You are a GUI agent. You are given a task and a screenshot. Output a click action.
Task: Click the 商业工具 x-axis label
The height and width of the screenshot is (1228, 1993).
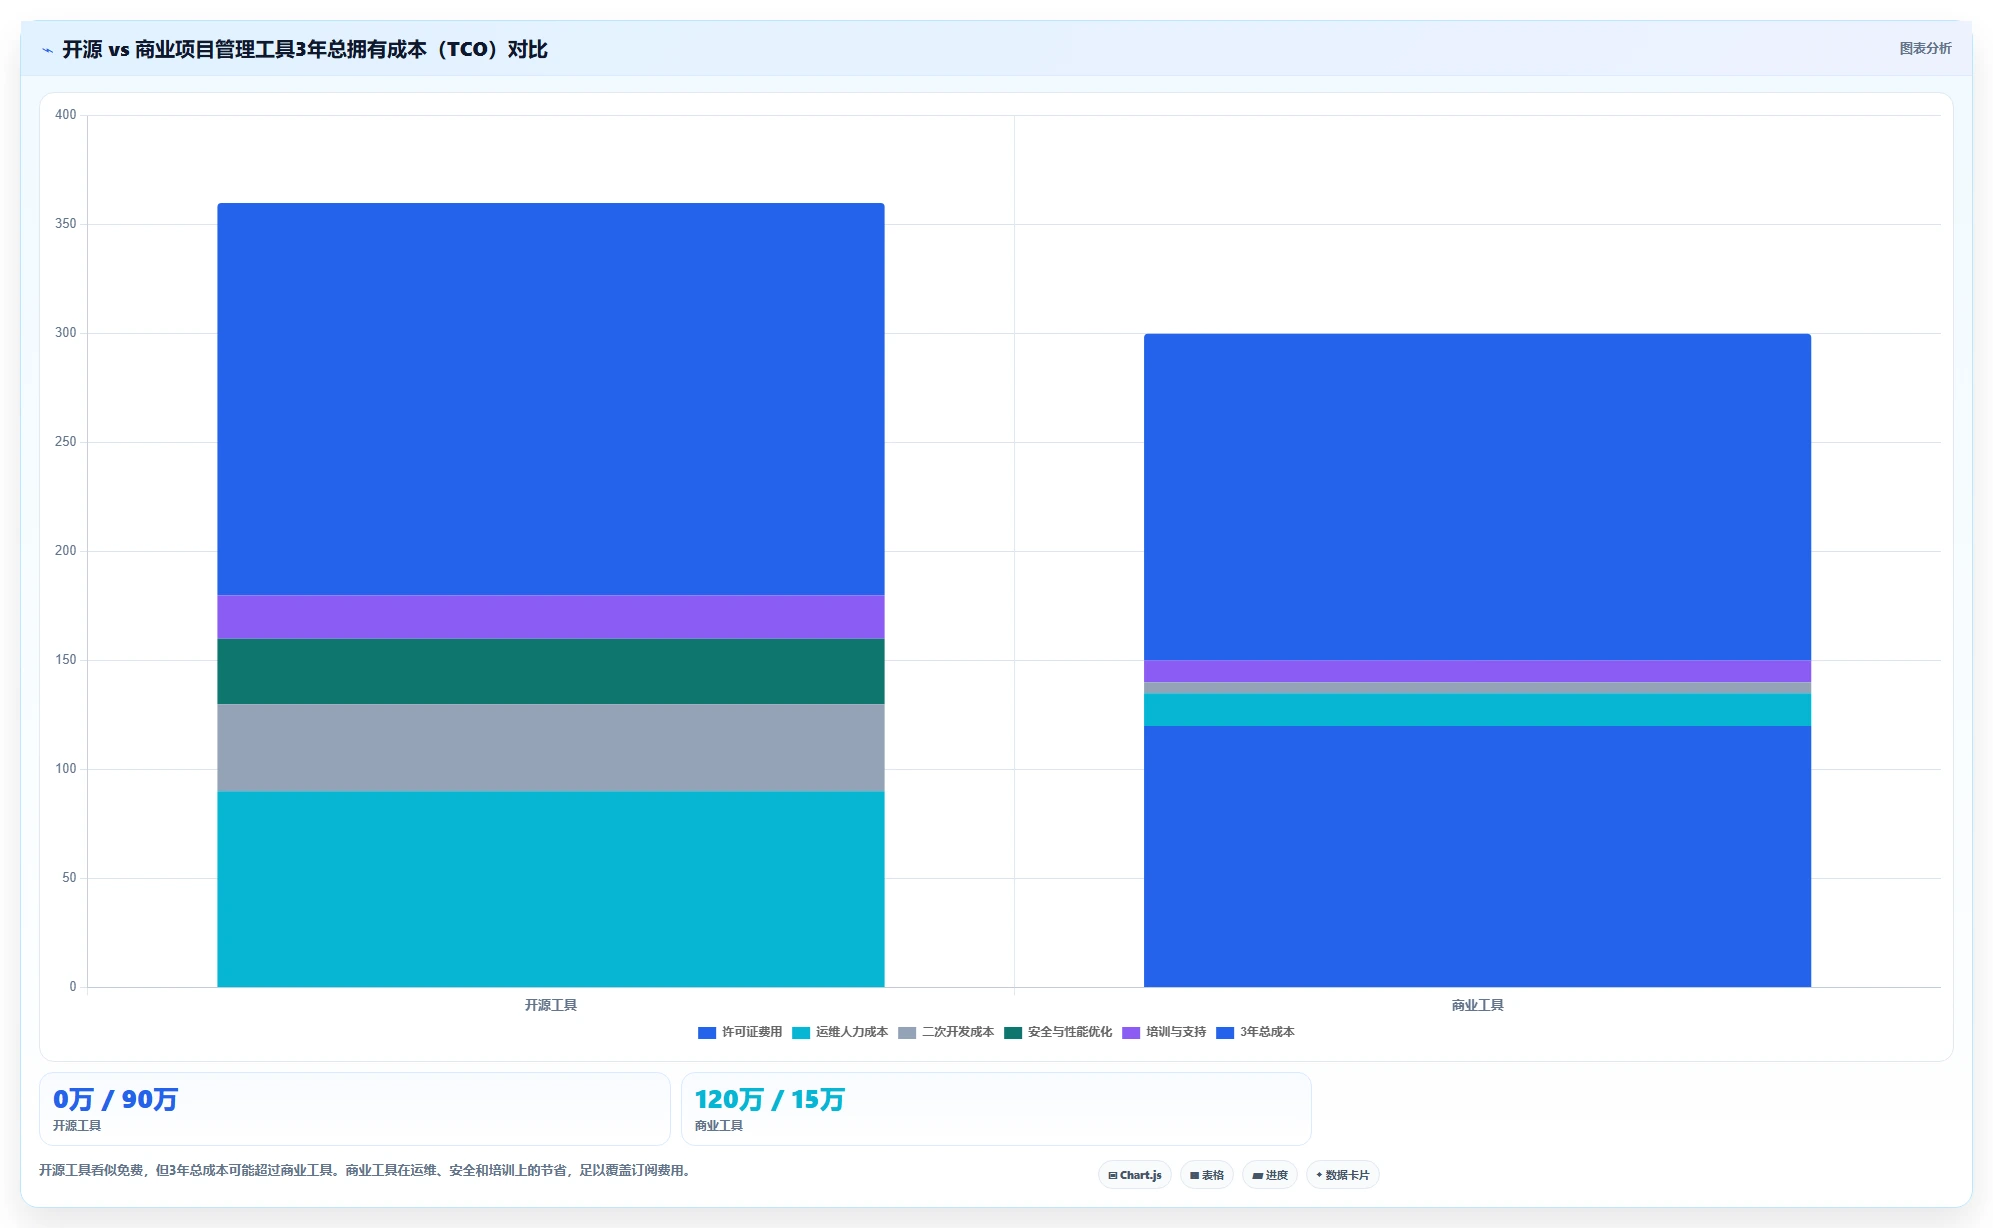[1477, 1005]
